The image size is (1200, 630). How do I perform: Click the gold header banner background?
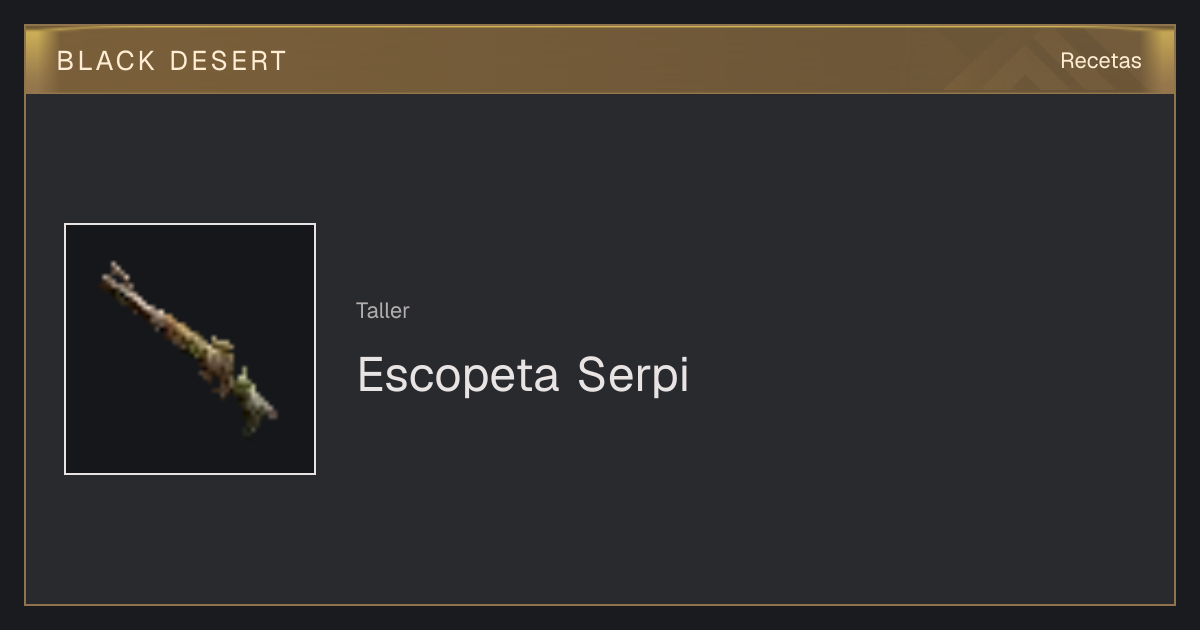pyautogui.click(x=600, y=60)
